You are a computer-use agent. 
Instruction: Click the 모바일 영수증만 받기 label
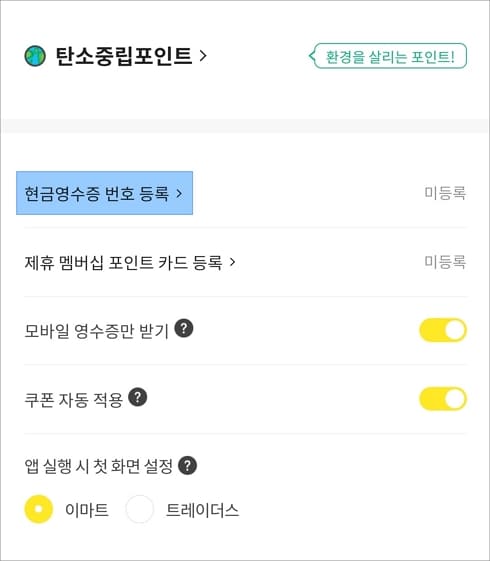97,331
